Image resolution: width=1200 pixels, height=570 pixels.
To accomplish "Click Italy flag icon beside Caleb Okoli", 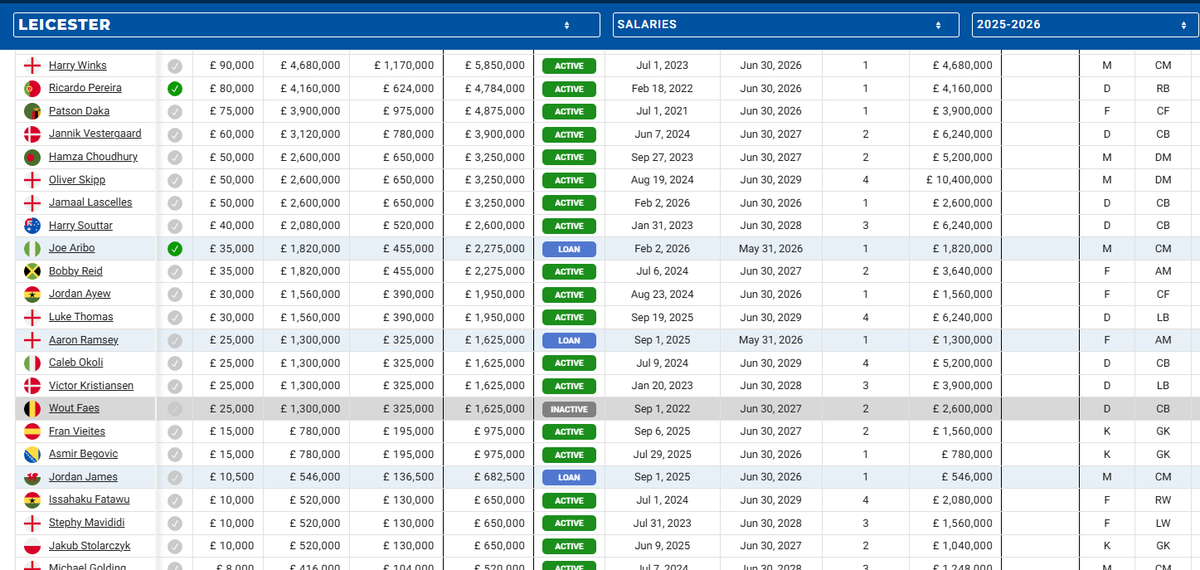I will [32, 362].
